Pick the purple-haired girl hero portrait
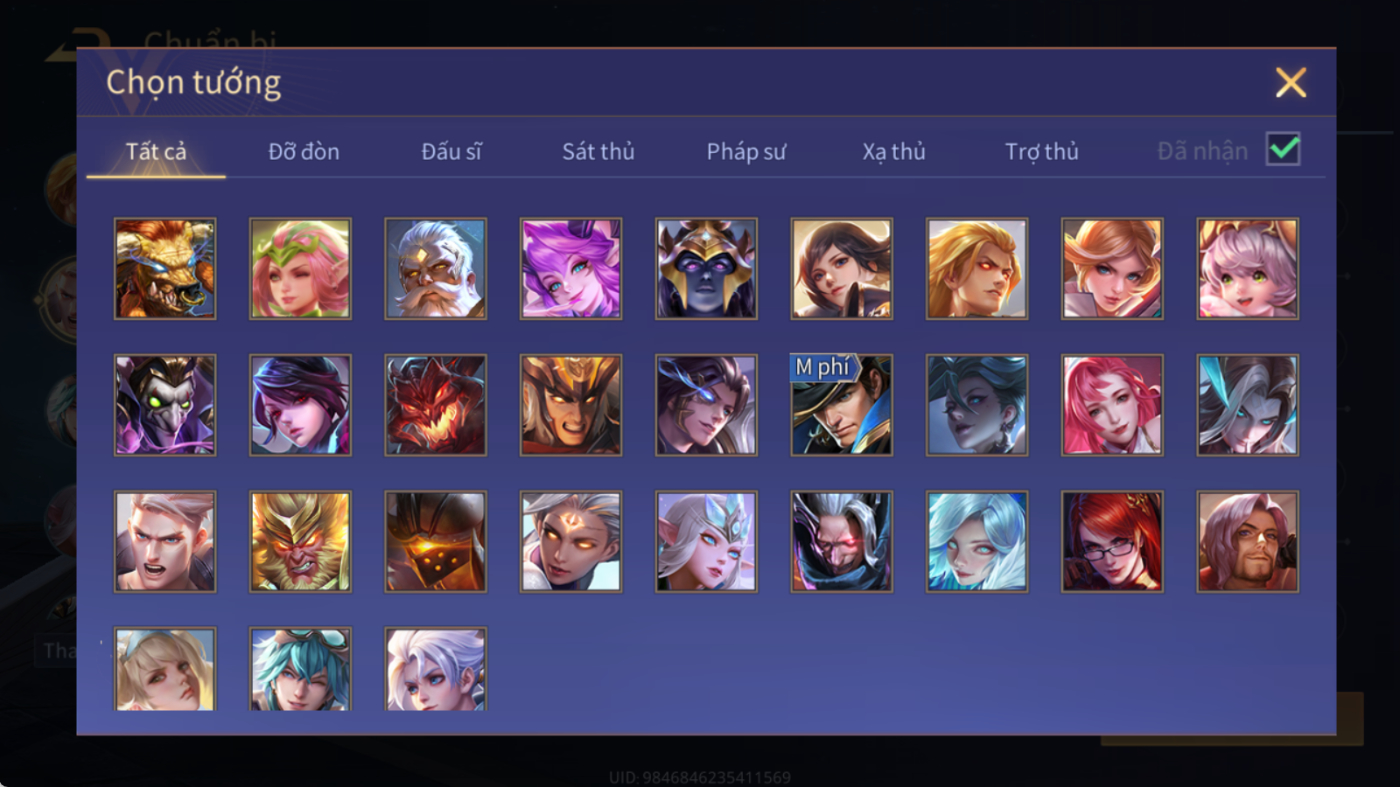This screenshot has width=1400, height=787. (571, 269)
